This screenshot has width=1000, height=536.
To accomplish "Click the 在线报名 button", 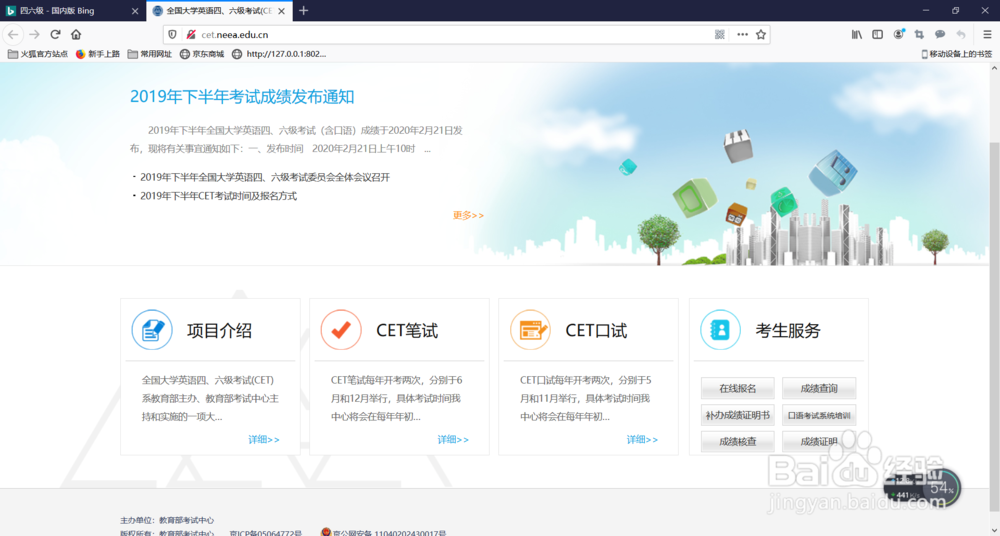I will 738,388.
